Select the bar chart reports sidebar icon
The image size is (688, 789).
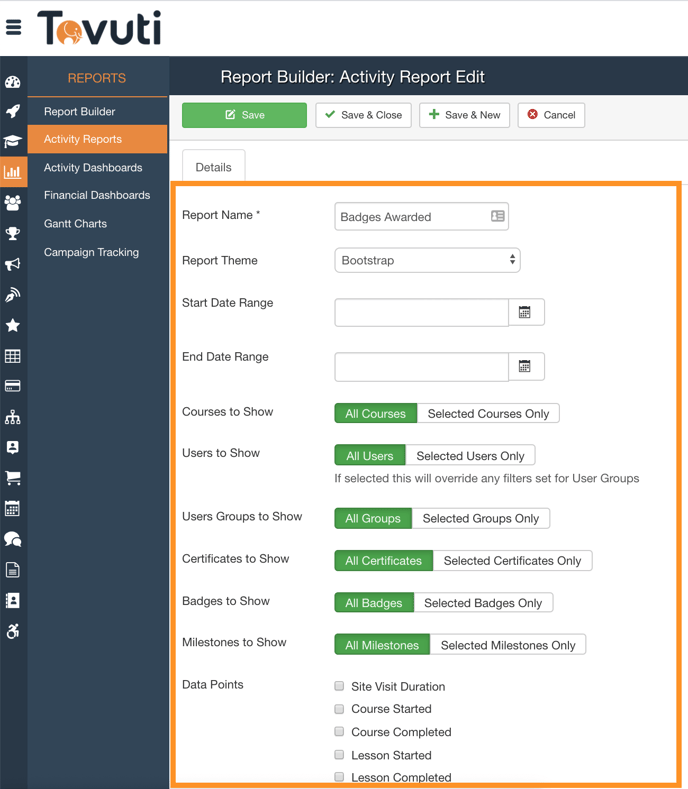tap(13, 172)
